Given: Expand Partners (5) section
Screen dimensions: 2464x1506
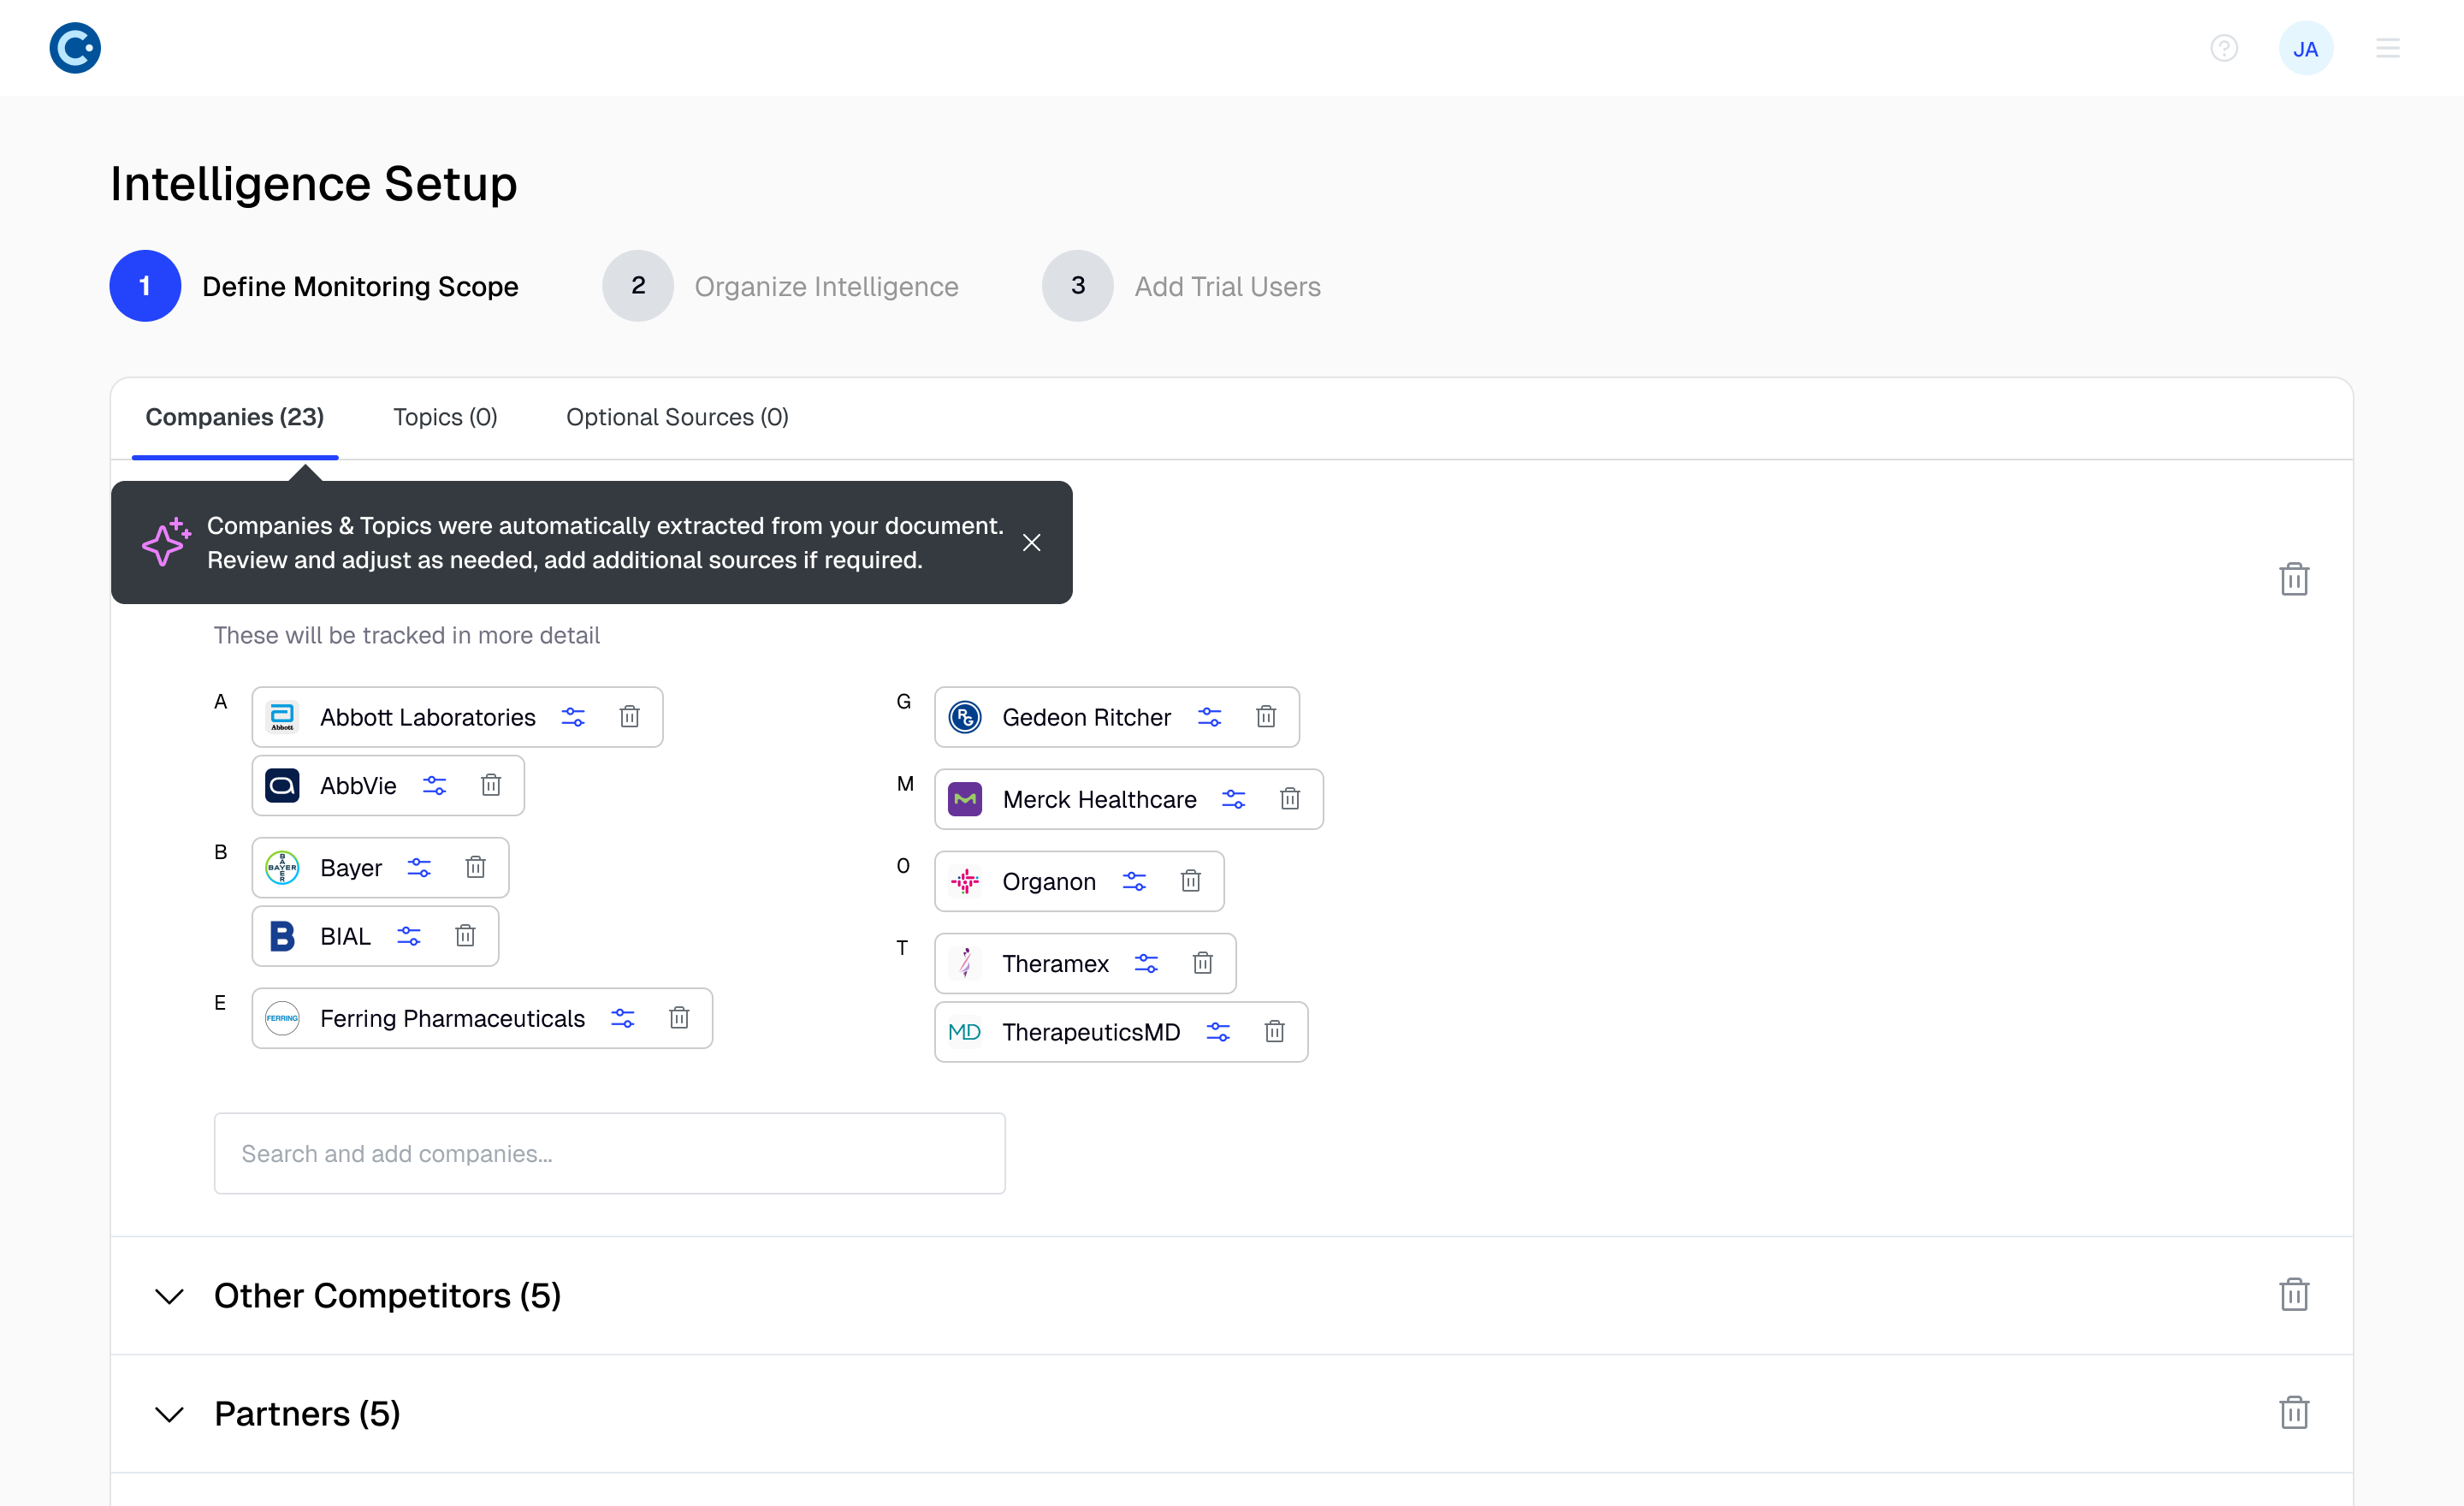Looking at the screenshot, I should pyautogui.click(x=170, y=1414).
